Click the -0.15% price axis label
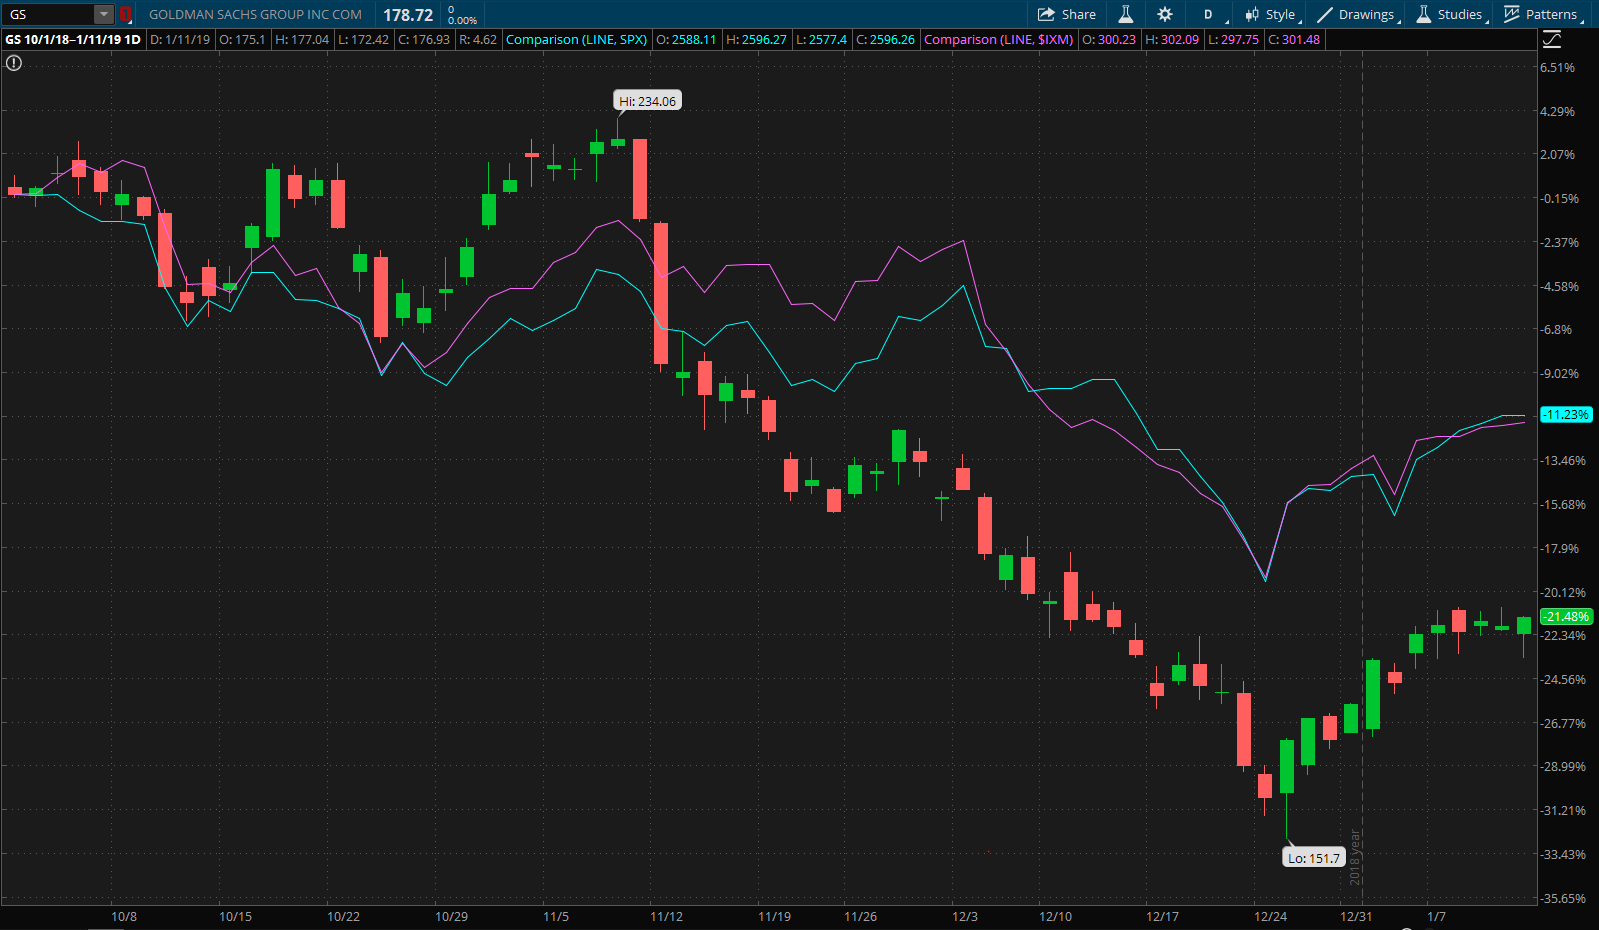This screenshot has width=1599, height=930. [x=1560, y=199]
